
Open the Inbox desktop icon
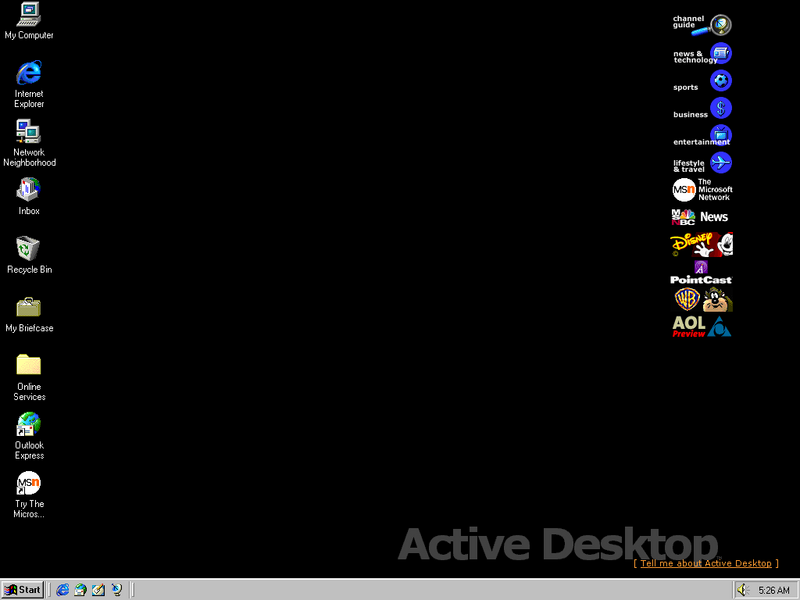(29, 196)
